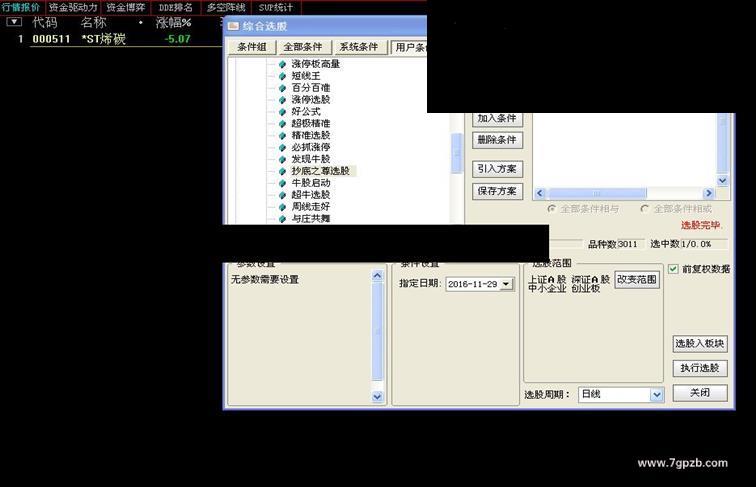Click the icon beside 百分百准
756x487 pixels.
click(x=283, y=88)
